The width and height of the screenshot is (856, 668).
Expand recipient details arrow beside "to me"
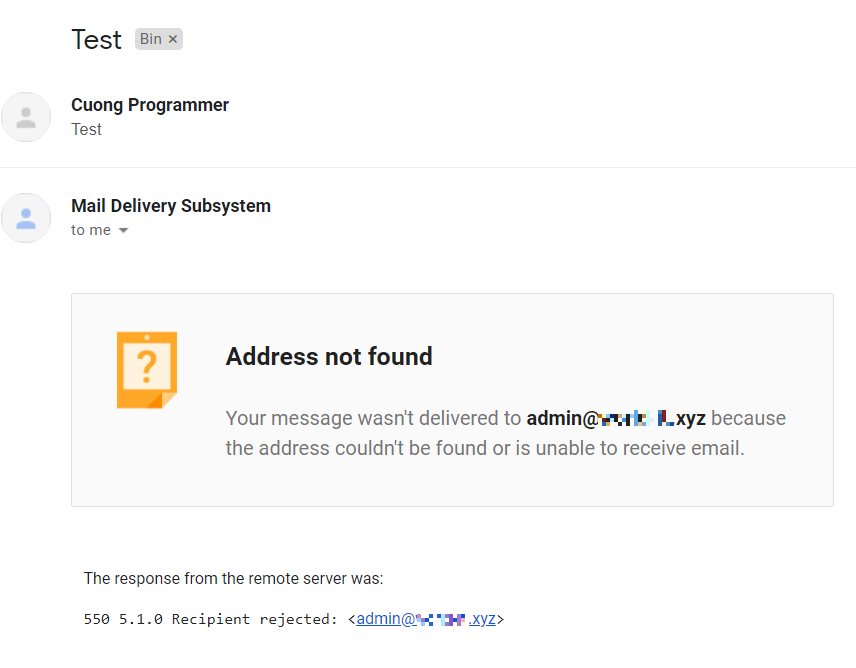[x=123, y=231]
